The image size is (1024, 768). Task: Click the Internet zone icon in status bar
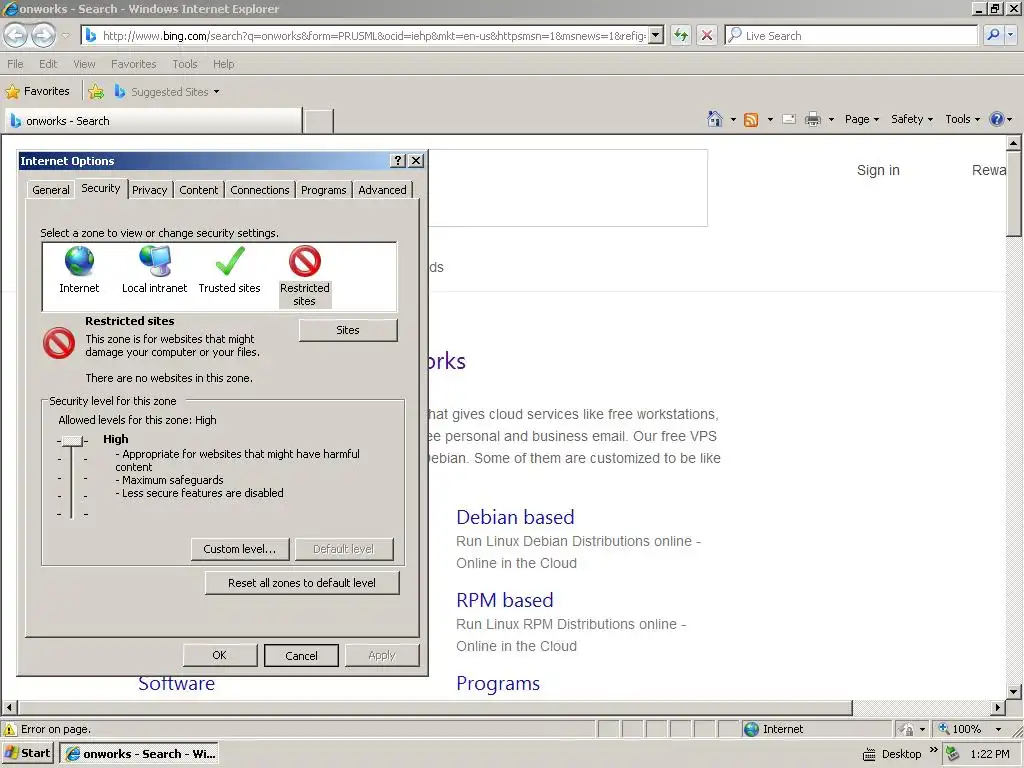point(752,729)
